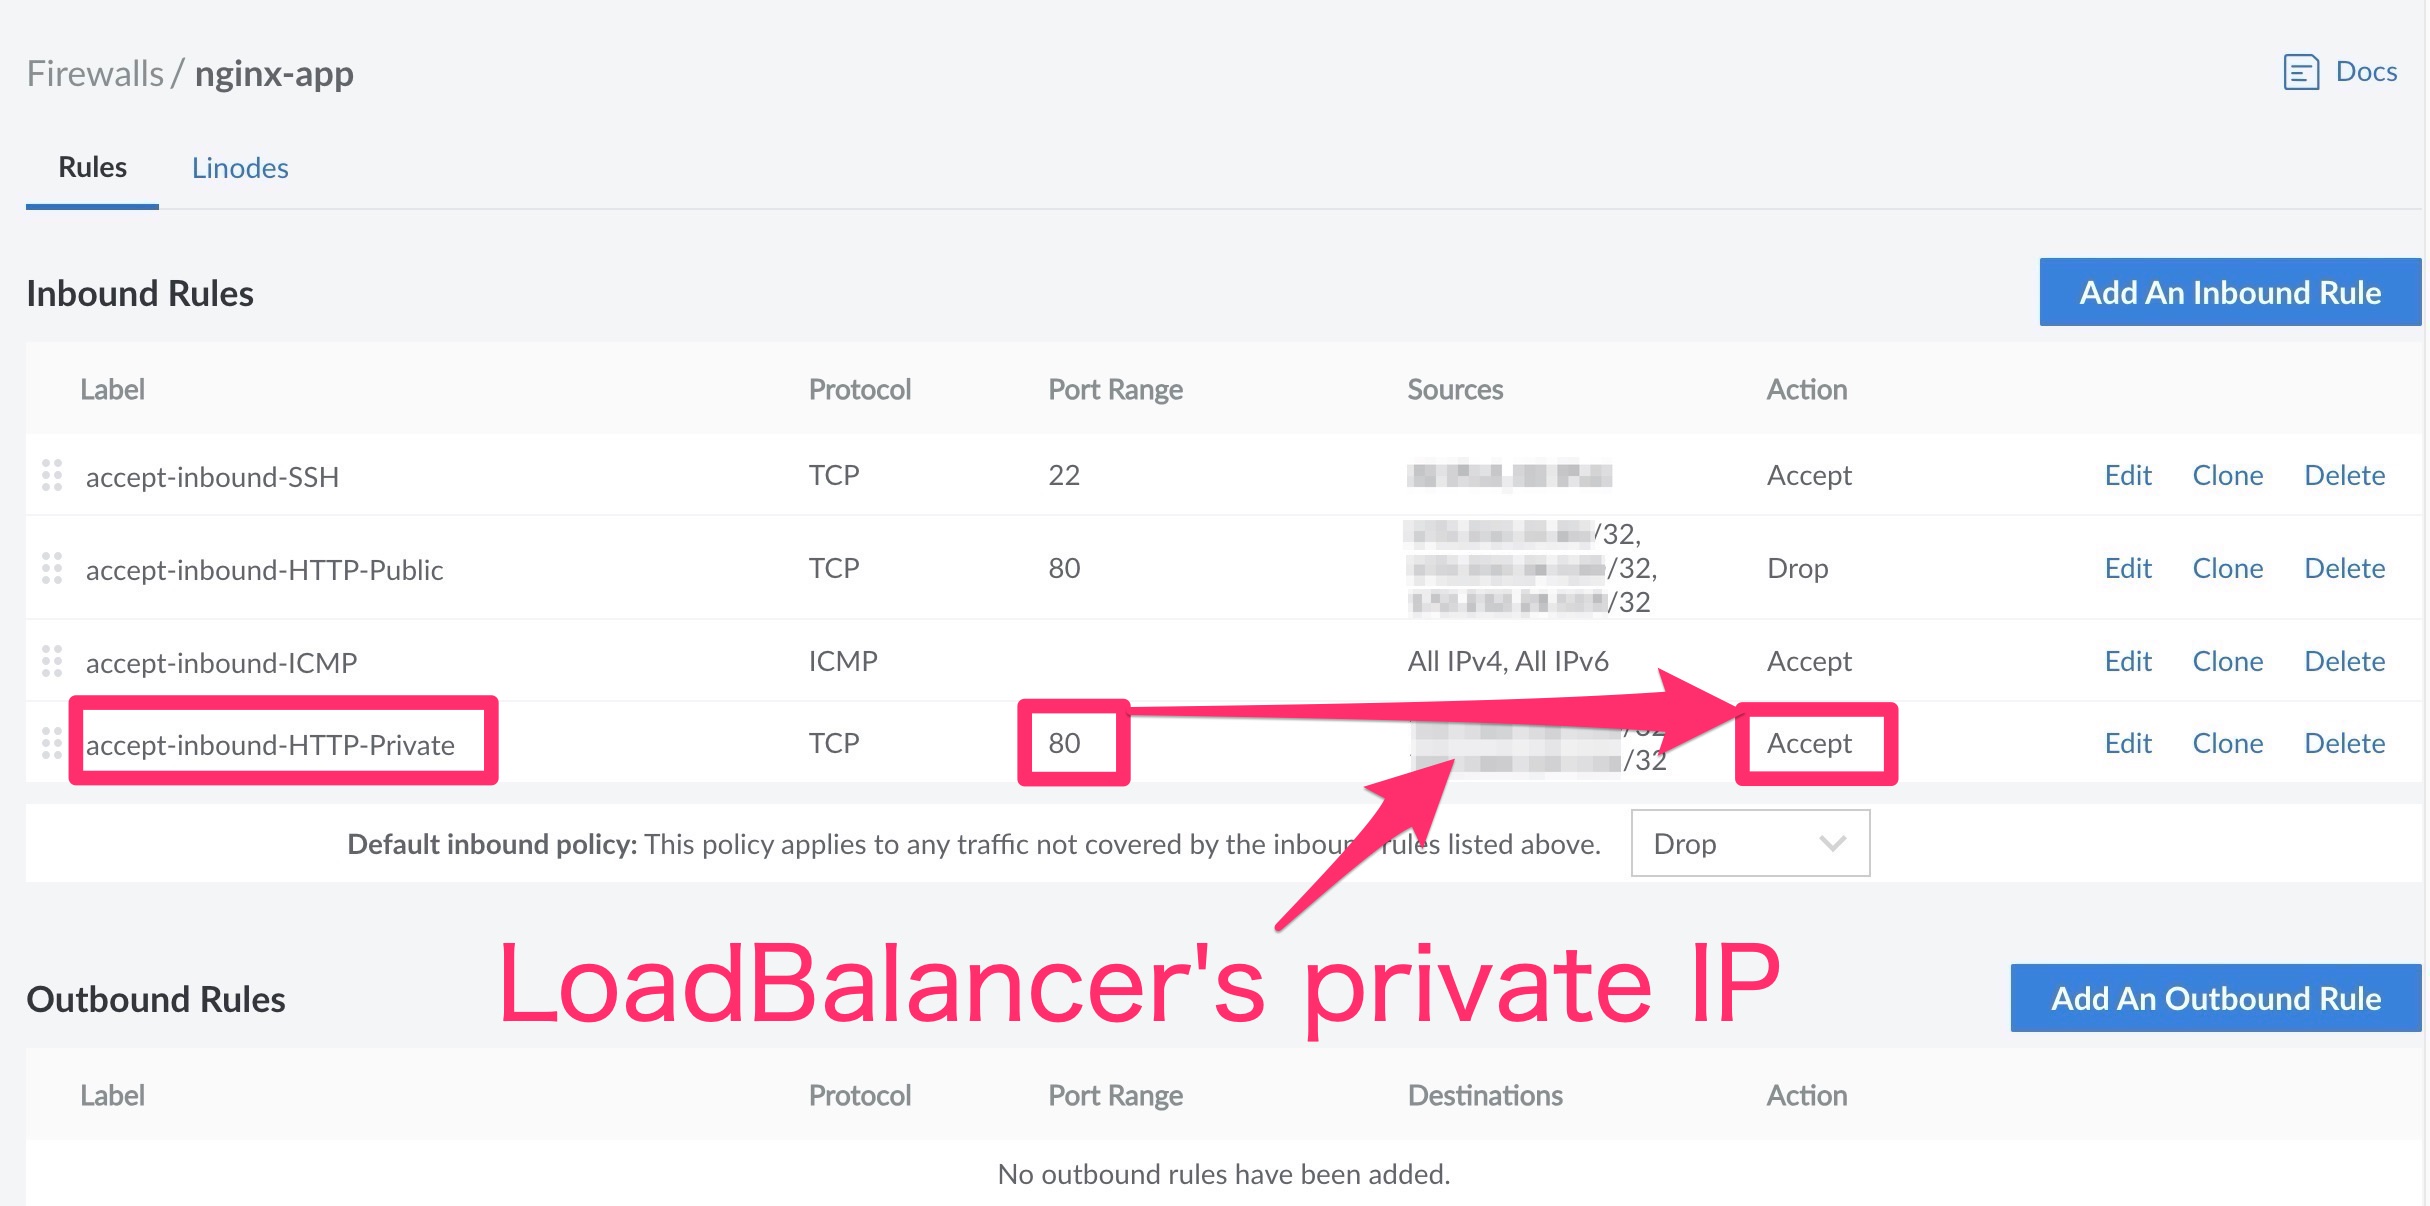This screenshot has width=2430, height=1206.
Task: Delete the accept-inbound-ICMP rule
Action: click(2344, 661)
